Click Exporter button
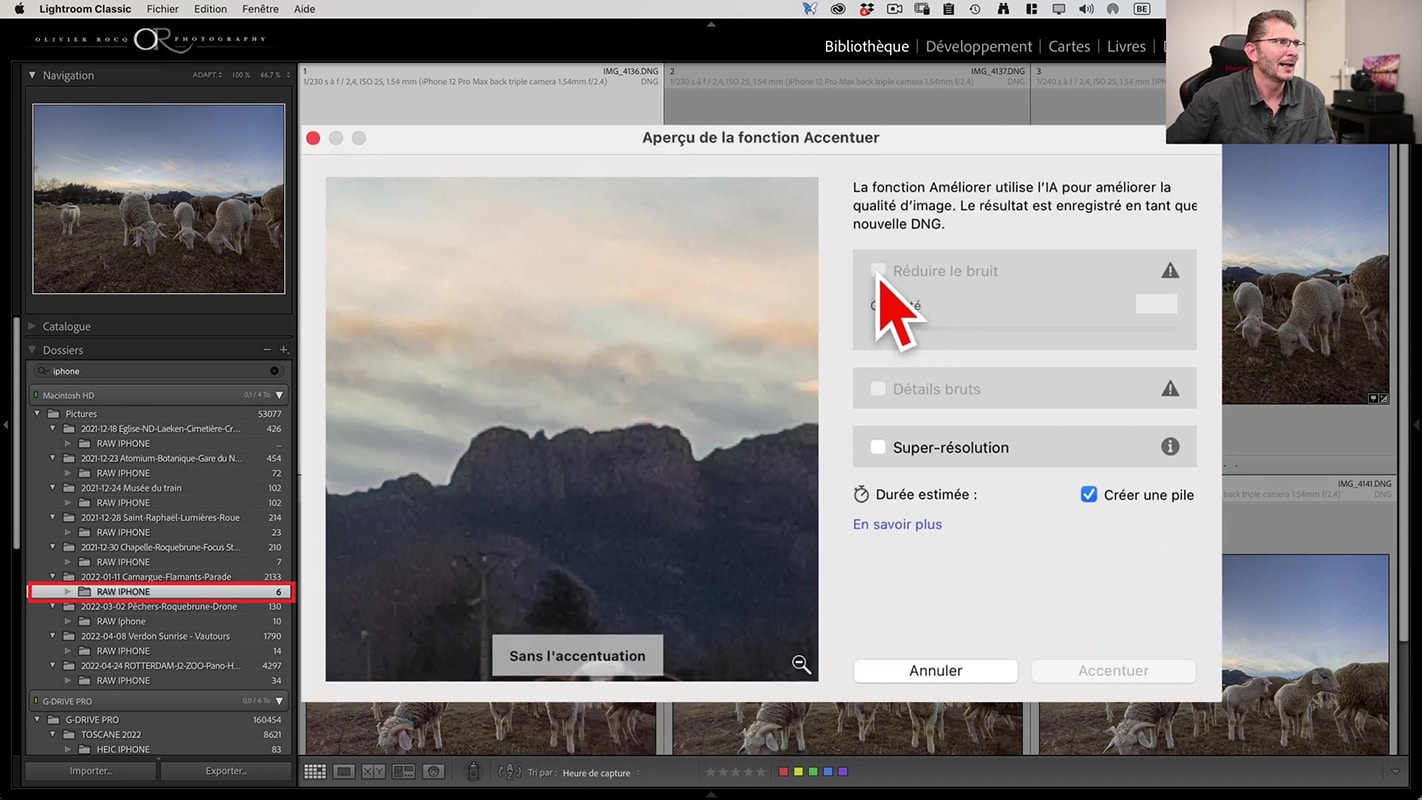 (227, 771)
